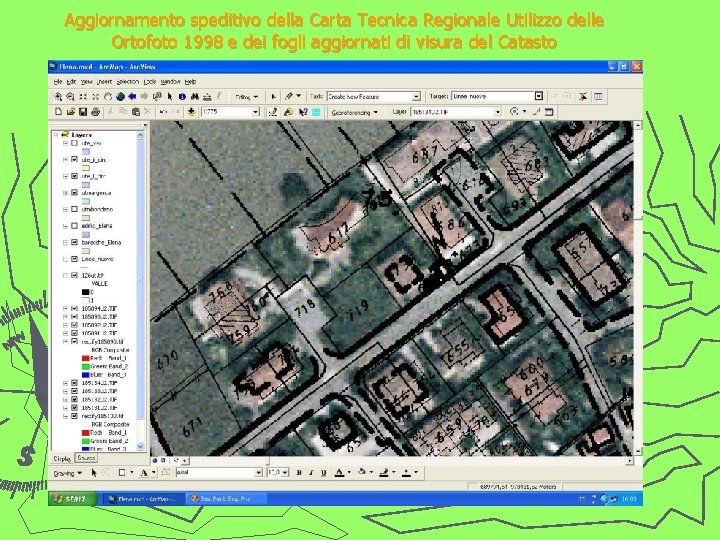
Task: Pick the Select Elements arrow tool
Action: pyautogui.click(x=170, y=96)
